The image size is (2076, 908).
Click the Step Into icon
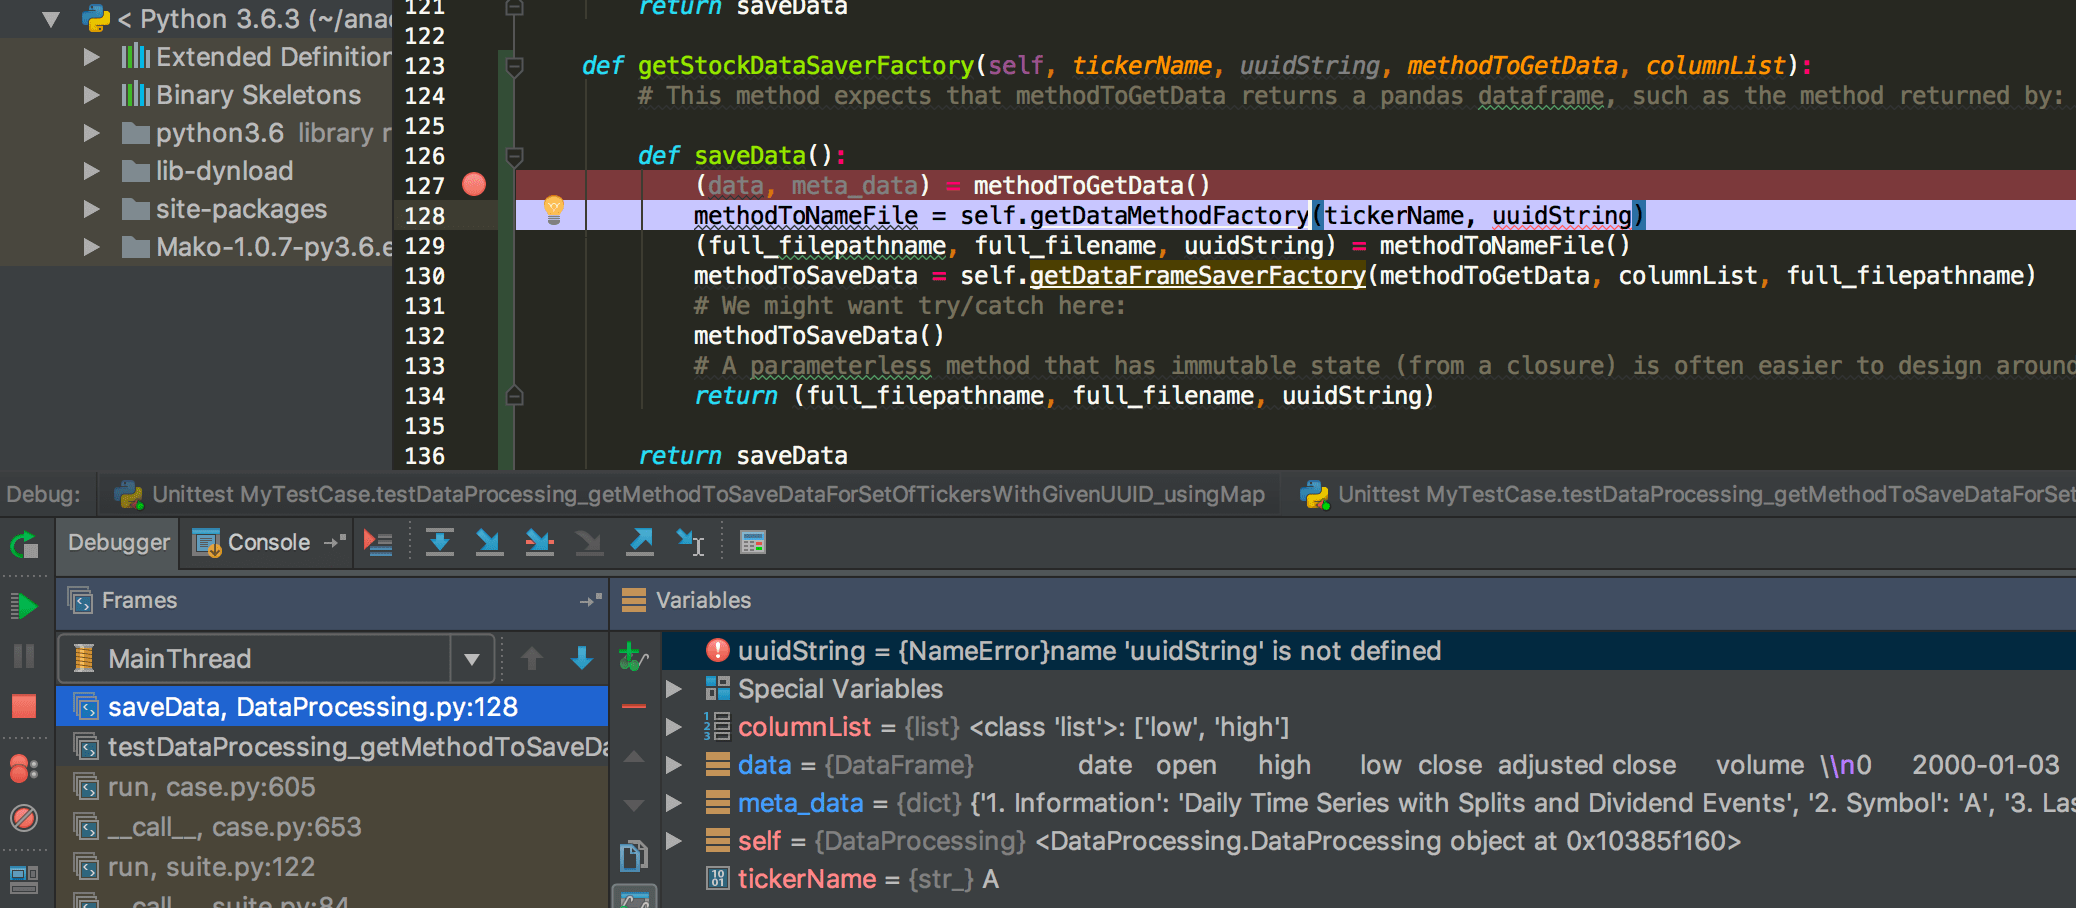point(489,542)
